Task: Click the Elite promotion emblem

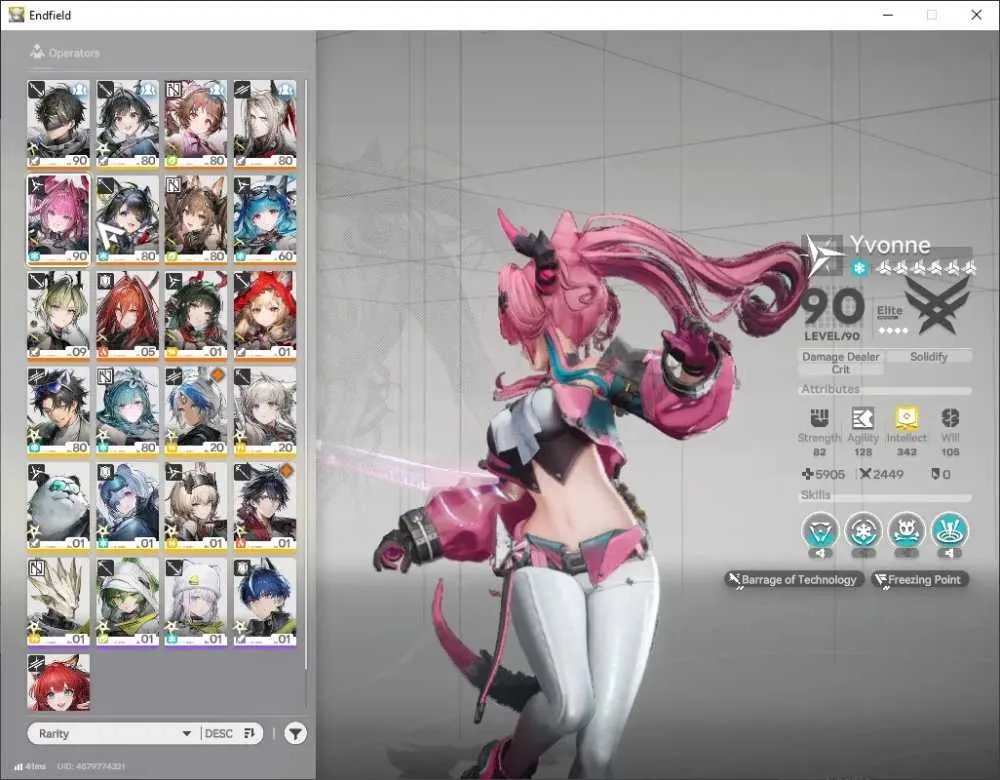Action: click(x=937, y=306)
